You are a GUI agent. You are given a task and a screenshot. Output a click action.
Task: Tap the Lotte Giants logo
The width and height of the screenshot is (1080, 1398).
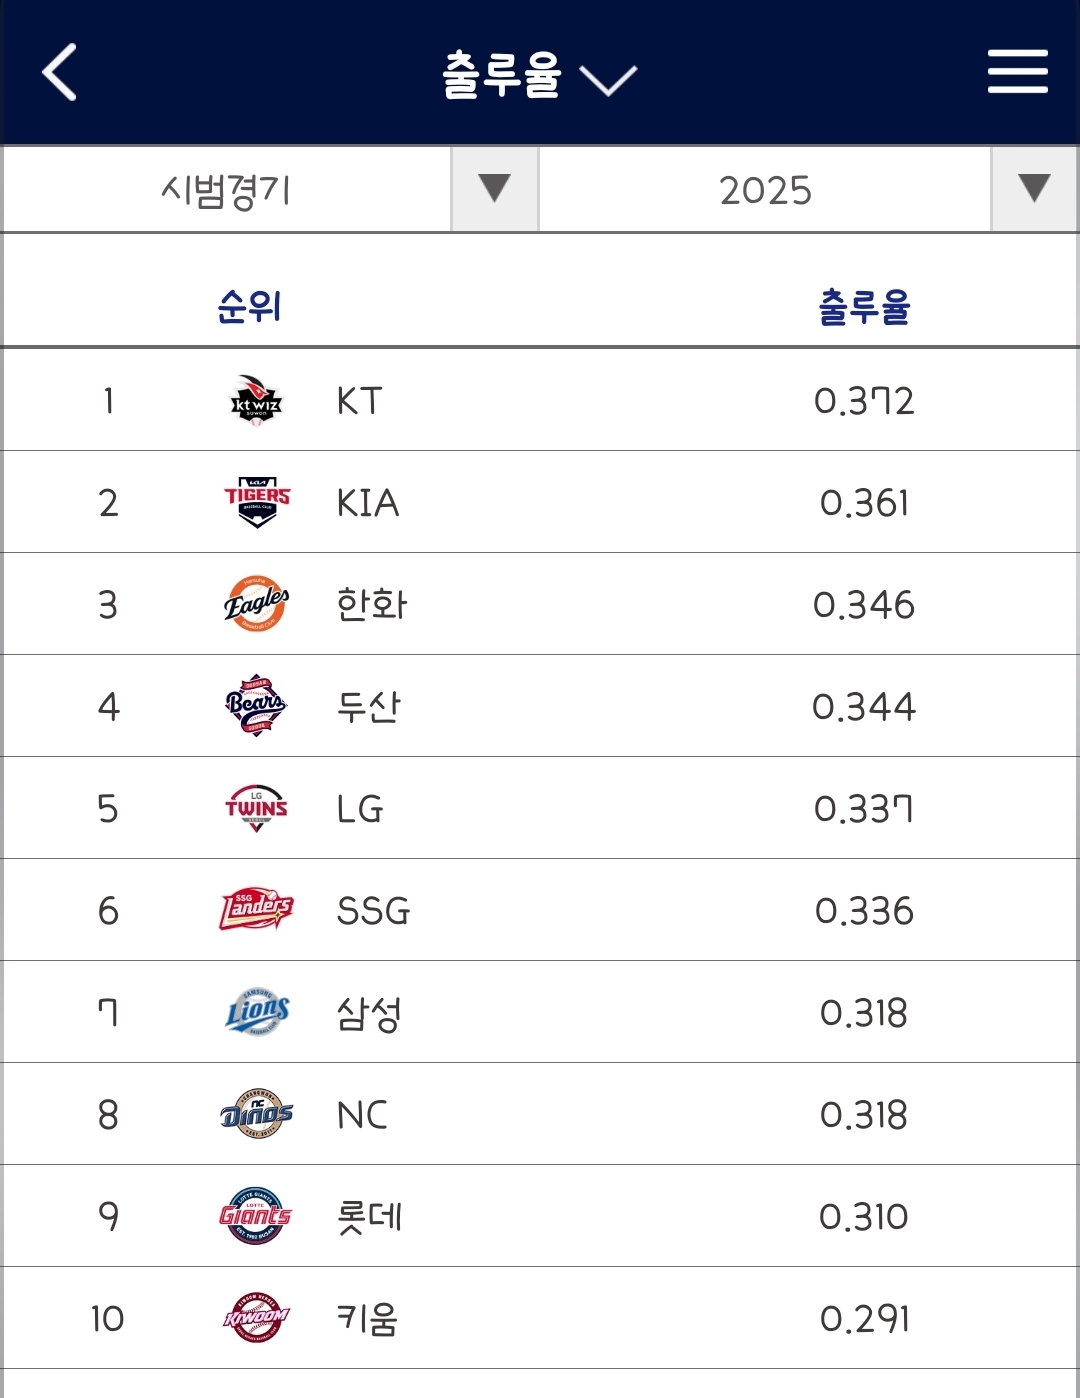256,1217
